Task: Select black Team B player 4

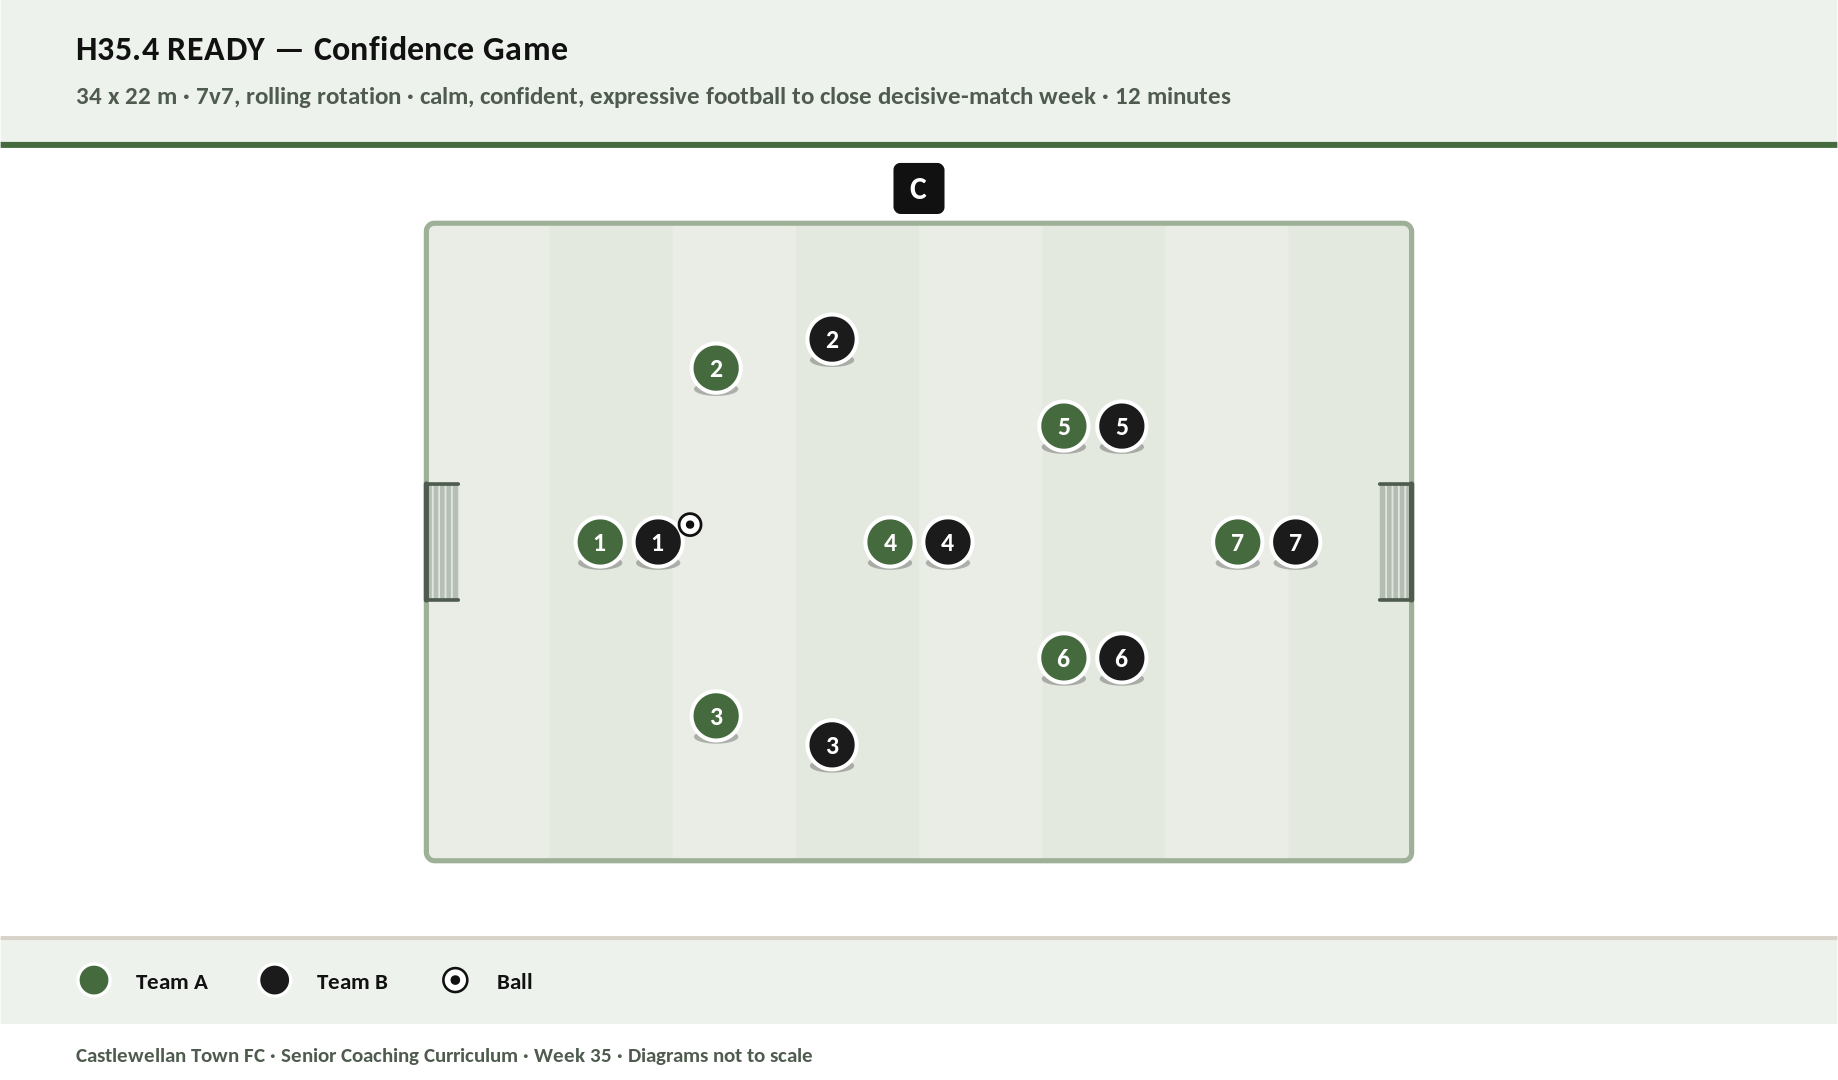Action: (x=948, y=542)
